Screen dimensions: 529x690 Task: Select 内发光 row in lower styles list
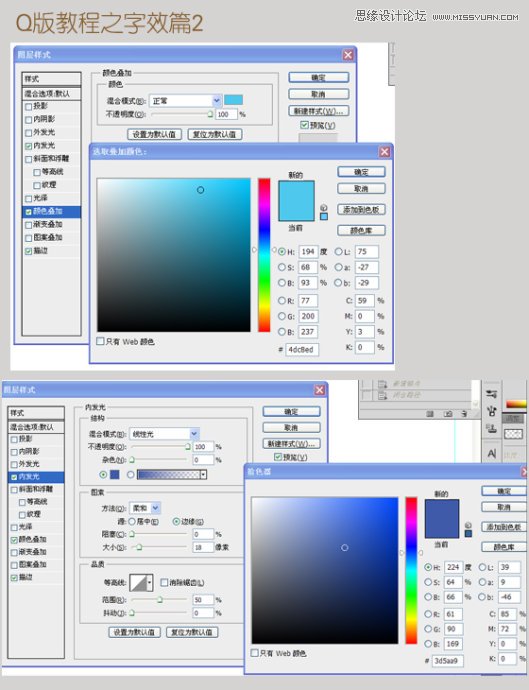point(36,477)
